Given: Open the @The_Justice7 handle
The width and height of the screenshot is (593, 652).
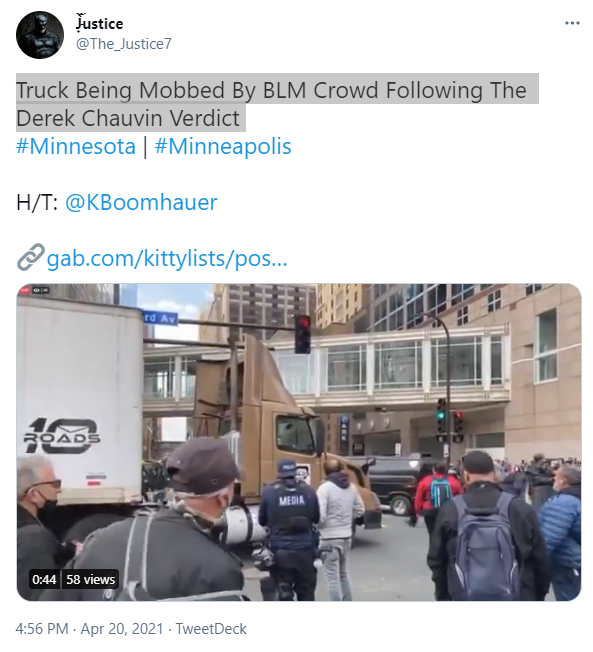Looking at the screenshot, I should 124,44.
